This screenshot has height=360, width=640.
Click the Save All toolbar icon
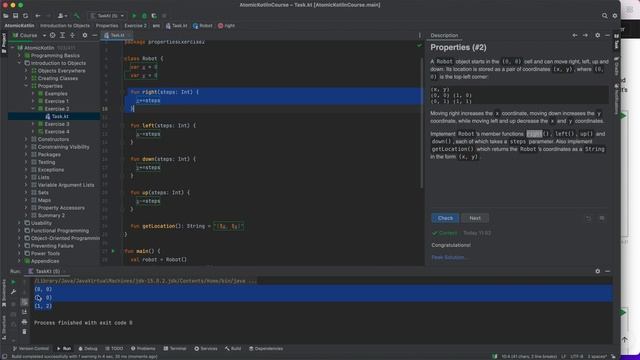click(16, 16)
